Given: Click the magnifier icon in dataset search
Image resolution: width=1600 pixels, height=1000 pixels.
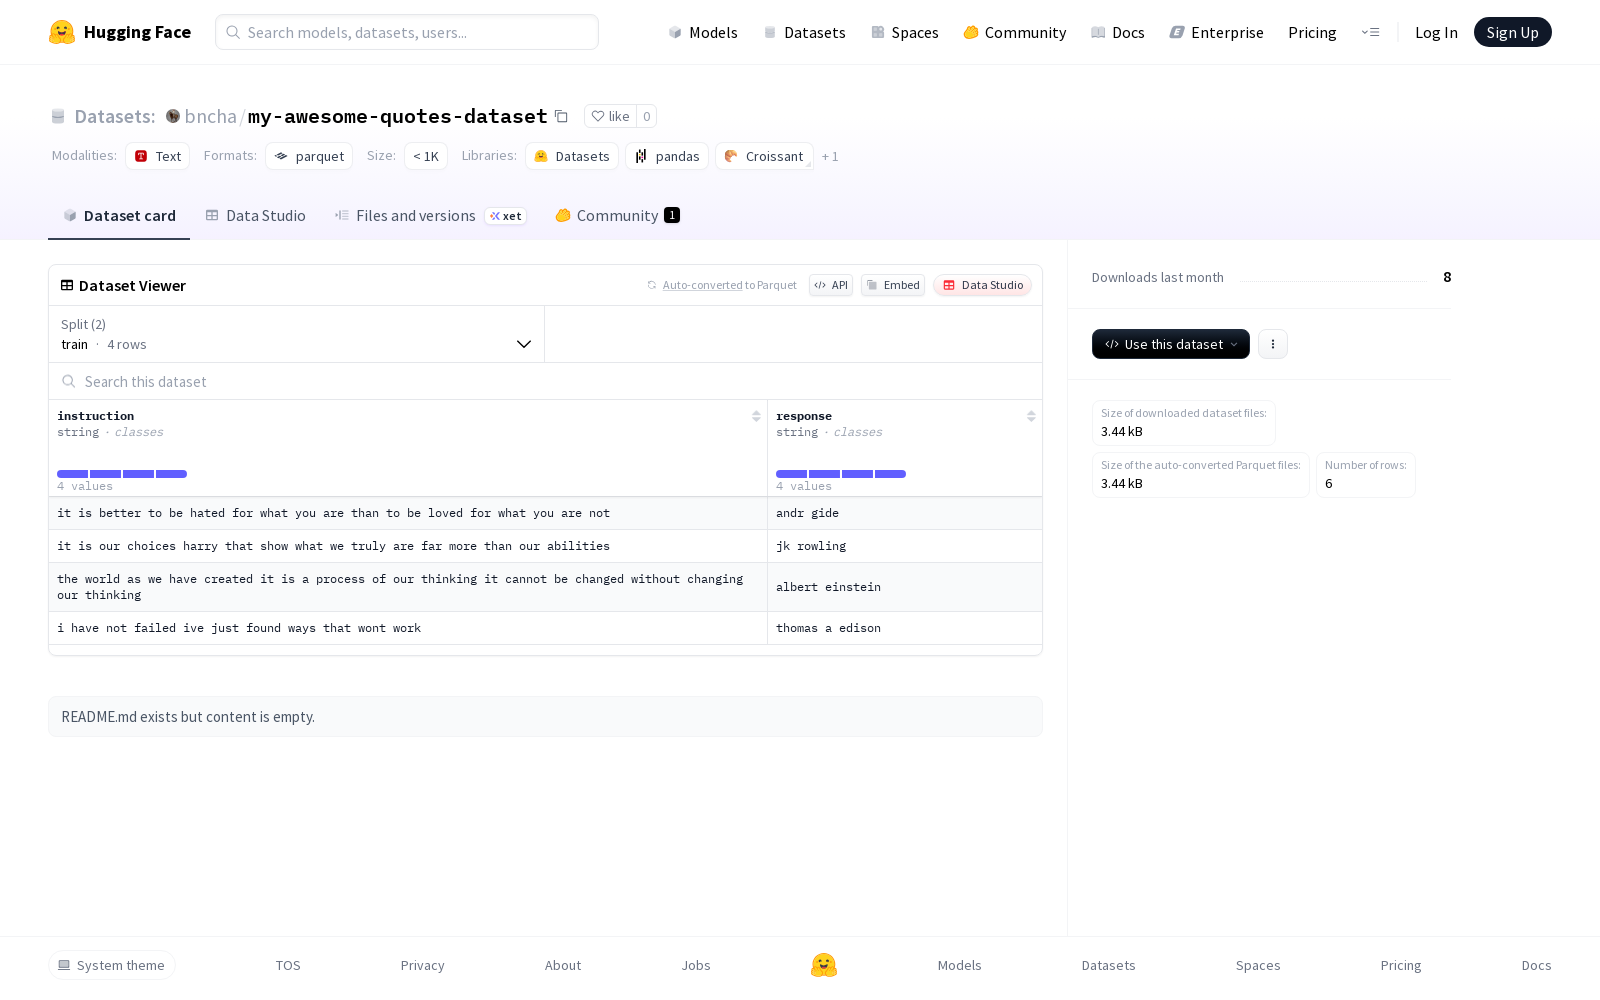Looking at the screenshot, I should (x=69, y=381).
